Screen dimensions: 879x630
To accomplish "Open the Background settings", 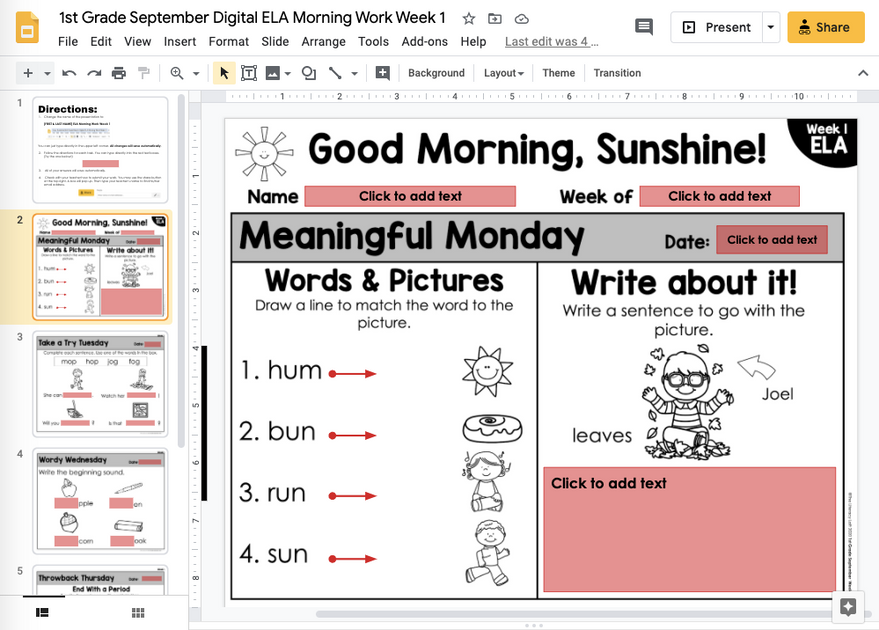I will coord(436,72).
